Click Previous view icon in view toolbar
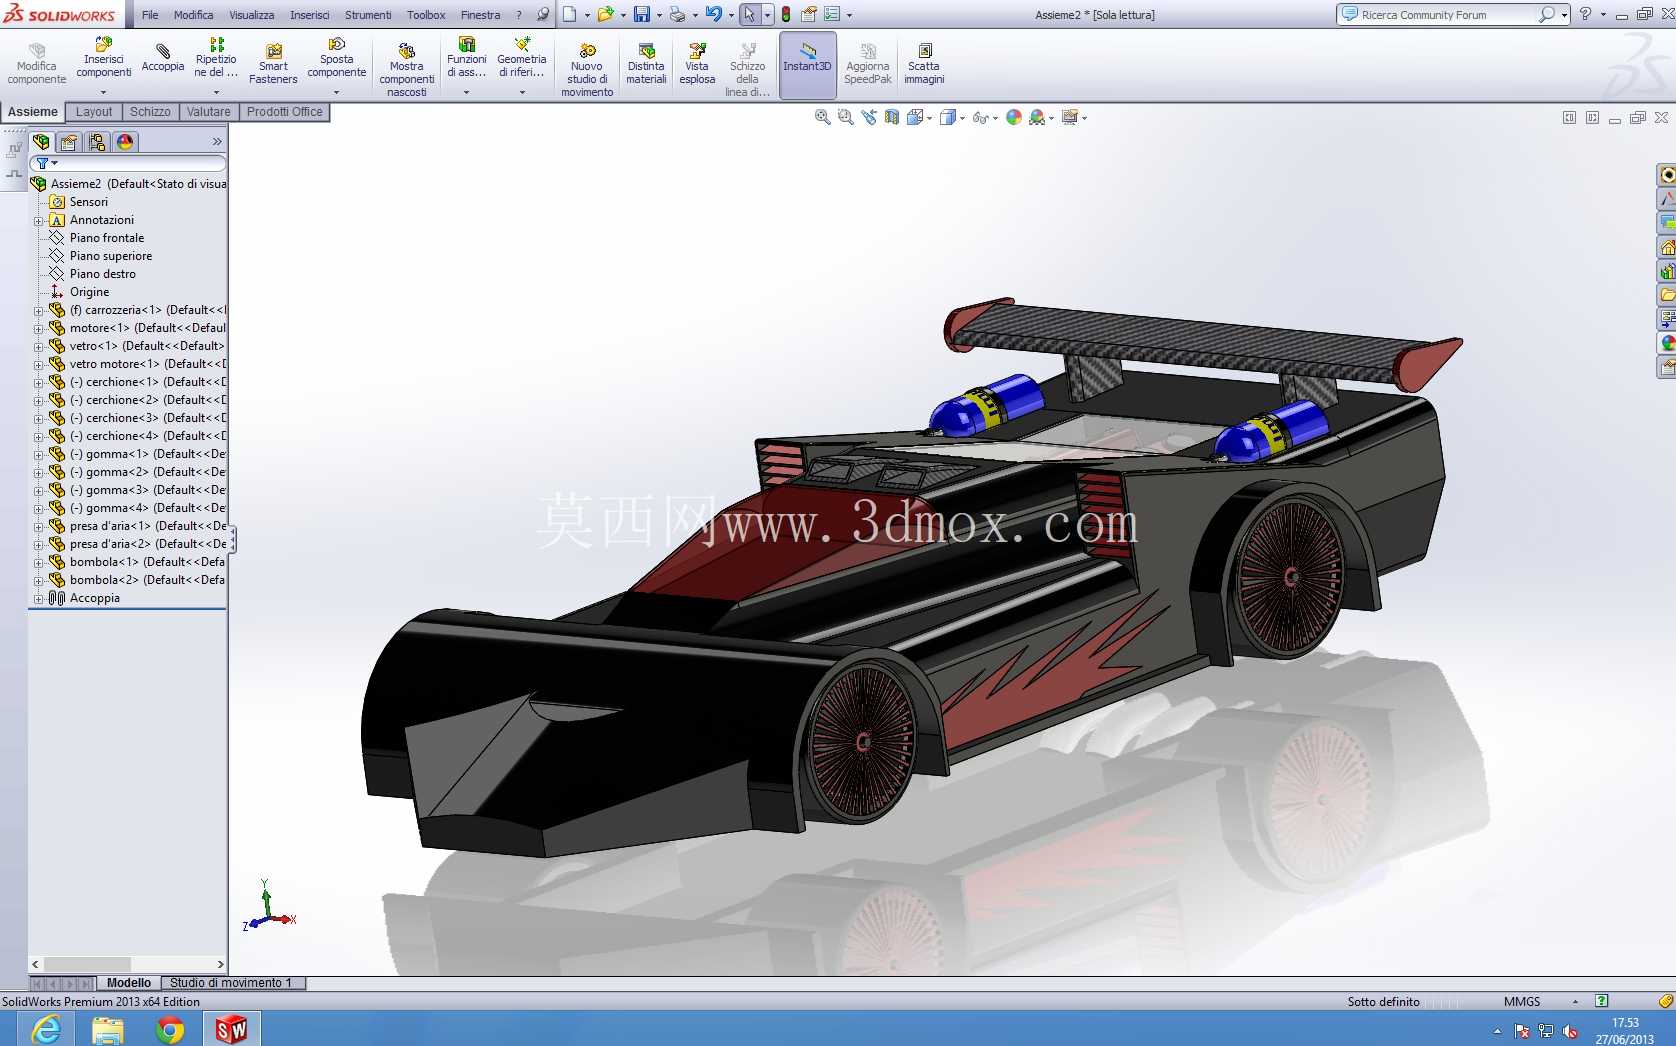1676x1046 pixels. point(868,117)
